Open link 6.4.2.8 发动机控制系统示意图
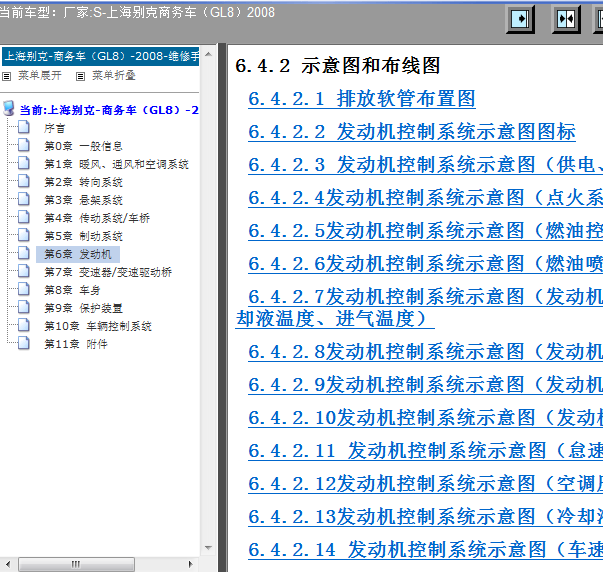Screen dimensions: 603x572 click(x=425, y=352)
